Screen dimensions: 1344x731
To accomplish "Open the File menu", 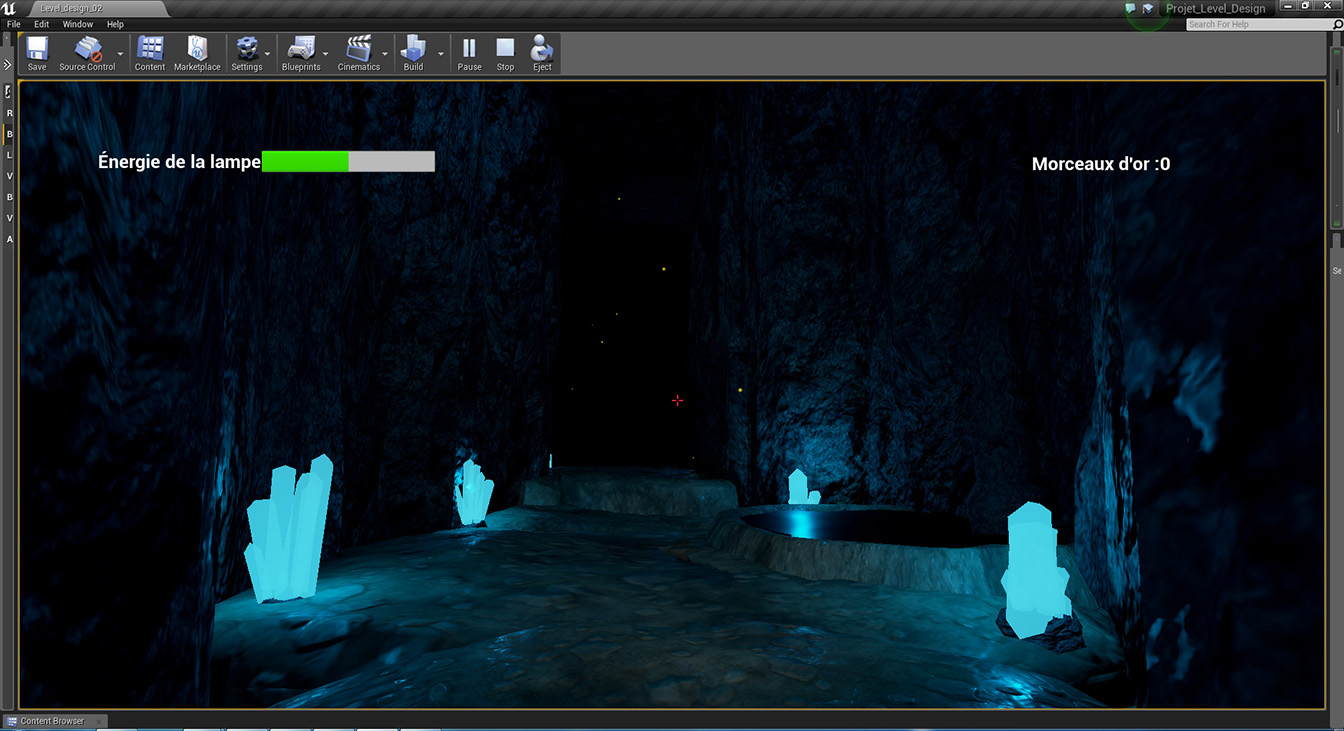I will pos(14,24).
